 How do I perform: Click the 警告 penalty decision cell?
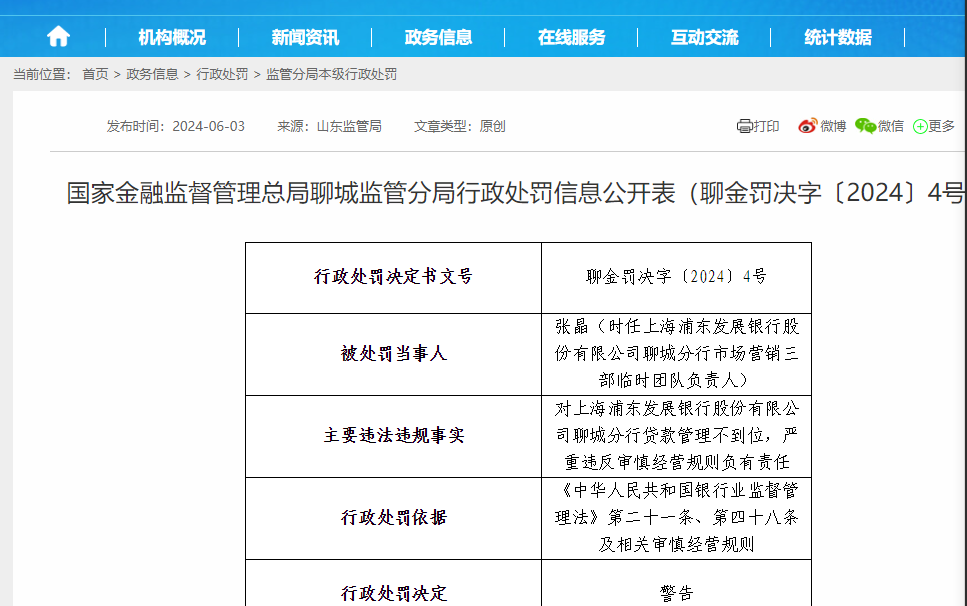point(676,593)
